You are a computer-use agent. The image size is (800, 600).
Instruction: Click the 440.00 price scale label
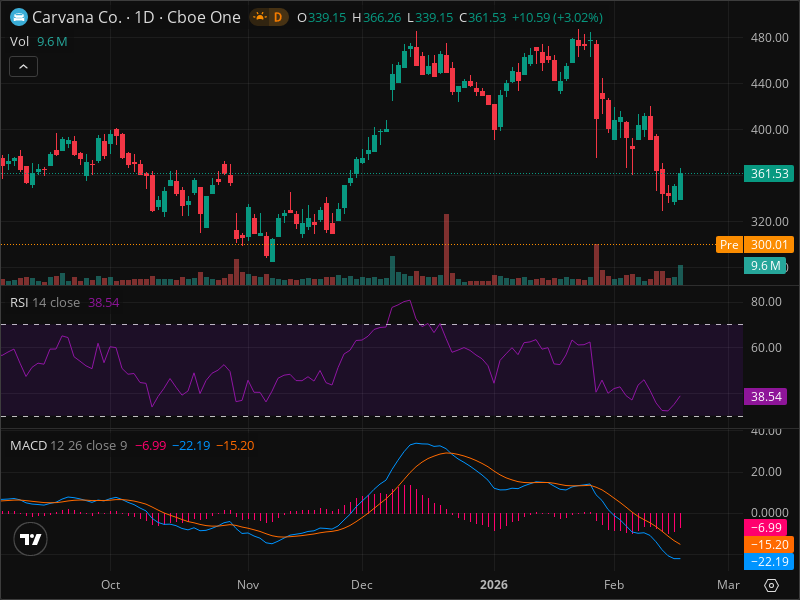[x=769, y=84]
